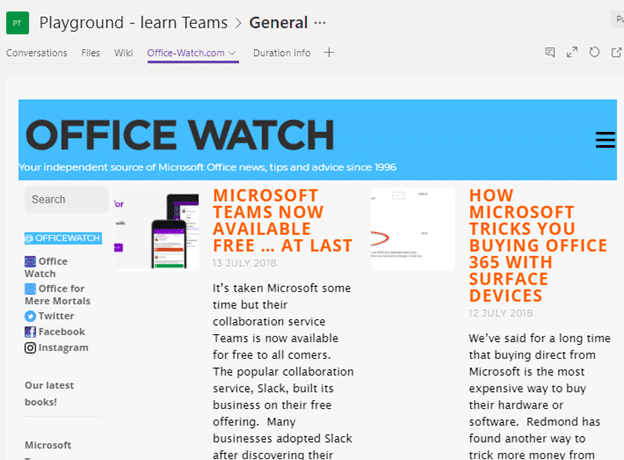Click the Twitter bird icon

pyautogui.click(x=30, y=316)
